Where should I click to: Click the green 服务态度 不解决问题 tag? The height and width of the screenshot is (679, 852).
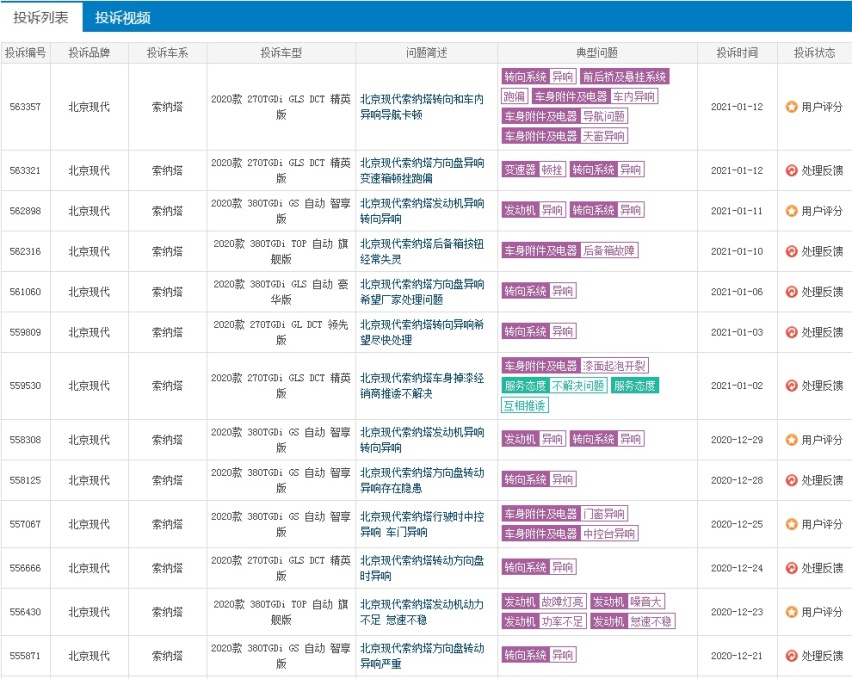click(x=554, y=386)
